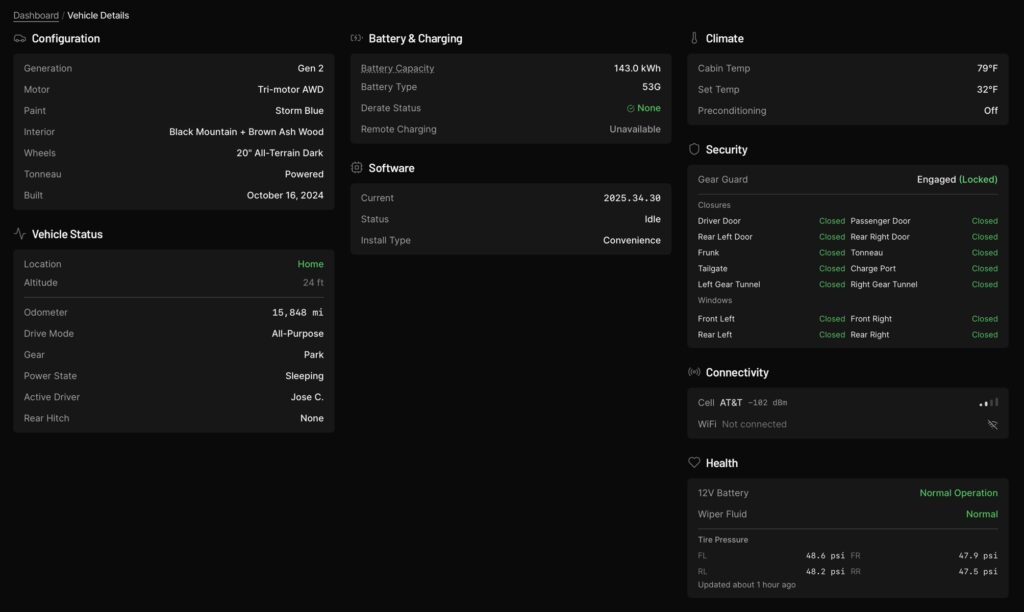Image resolution: width=1024 pixels, height=612 pixels.
Task: Click the heart icon beside Health
Action: (x=694, y=463)
